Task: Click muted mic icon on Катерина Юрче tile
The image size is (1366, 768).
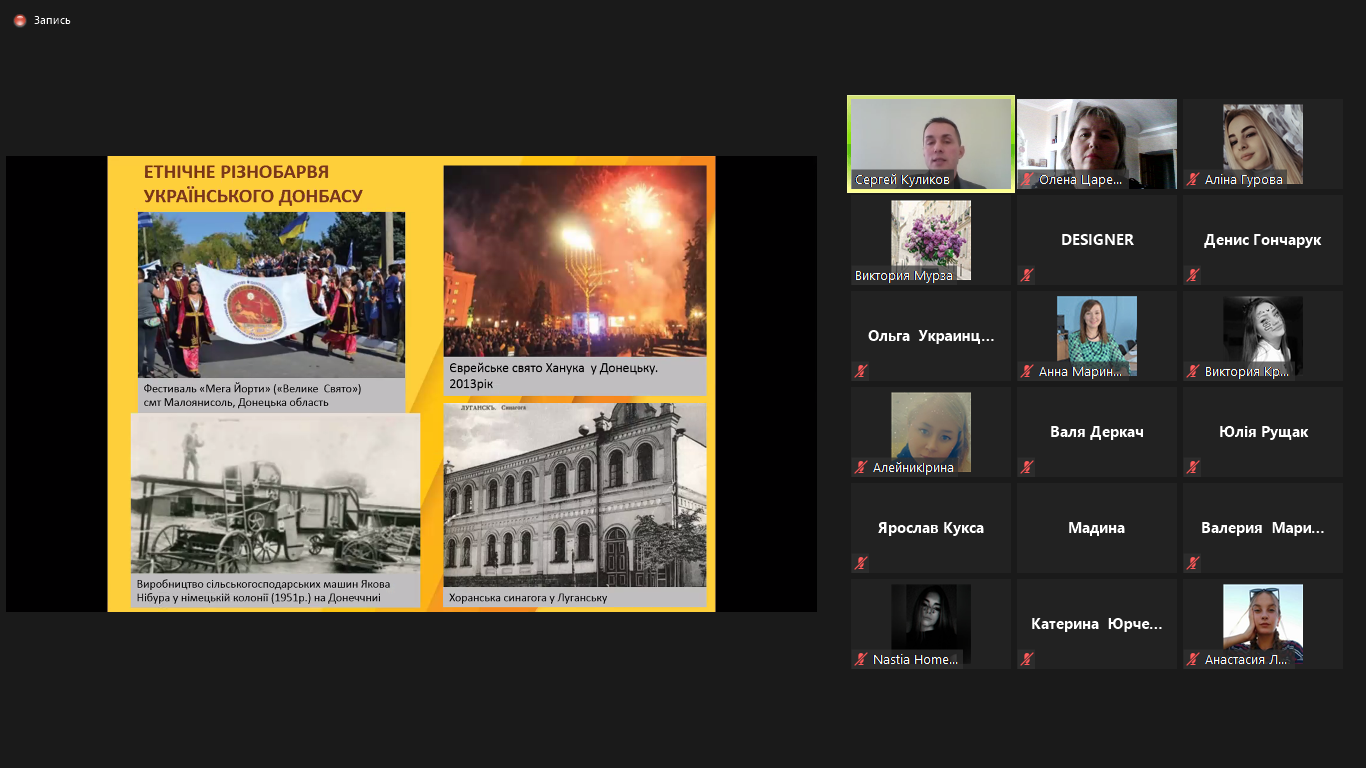Action: [x=1027, y=659]
